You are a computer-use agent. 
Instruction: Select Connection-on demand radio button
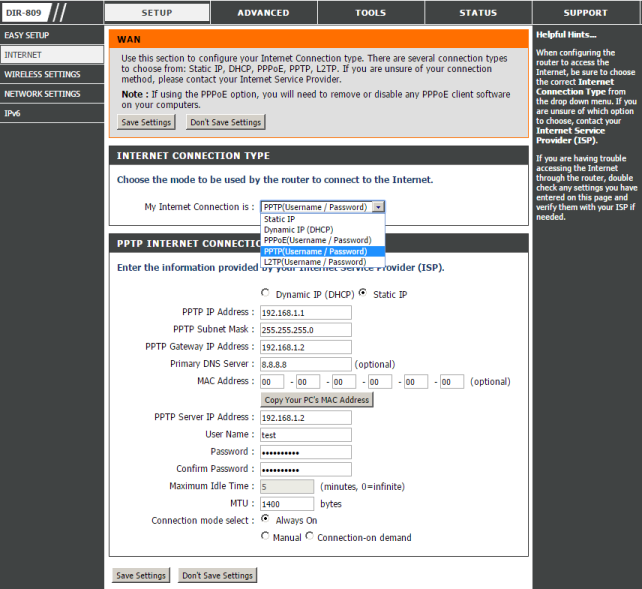click(x=310, y=536)
